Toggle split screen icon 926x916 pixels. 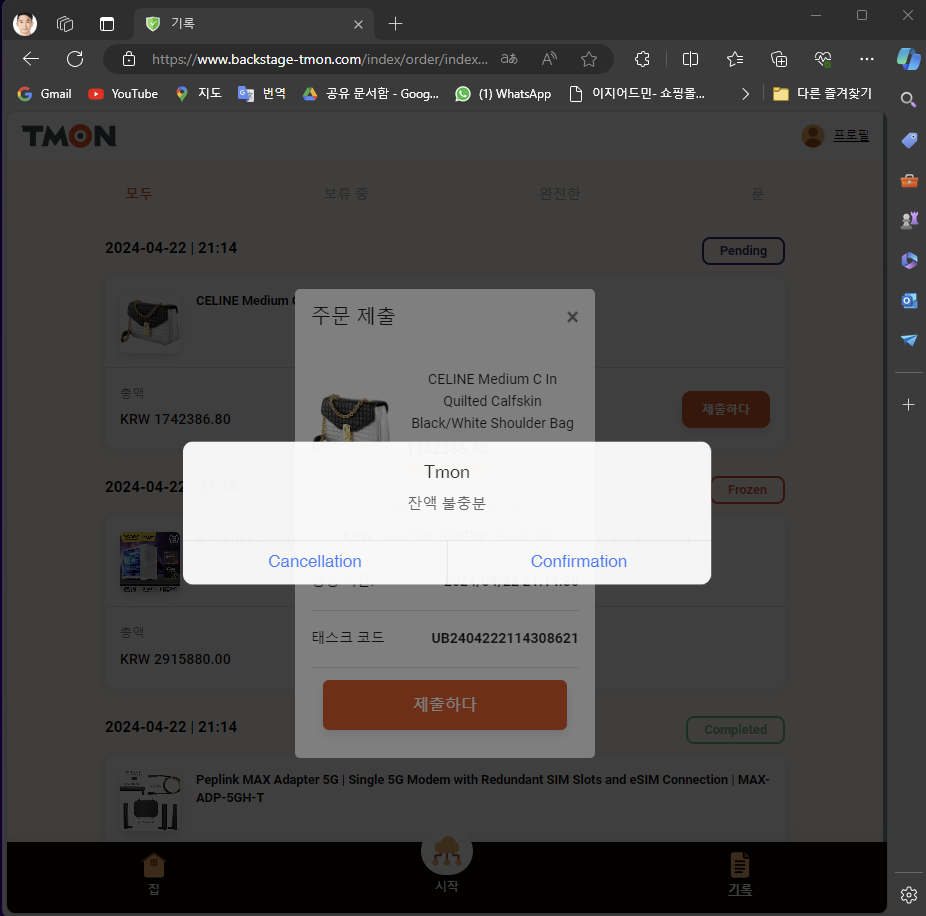pyautogui.click(x=690, y=59)
